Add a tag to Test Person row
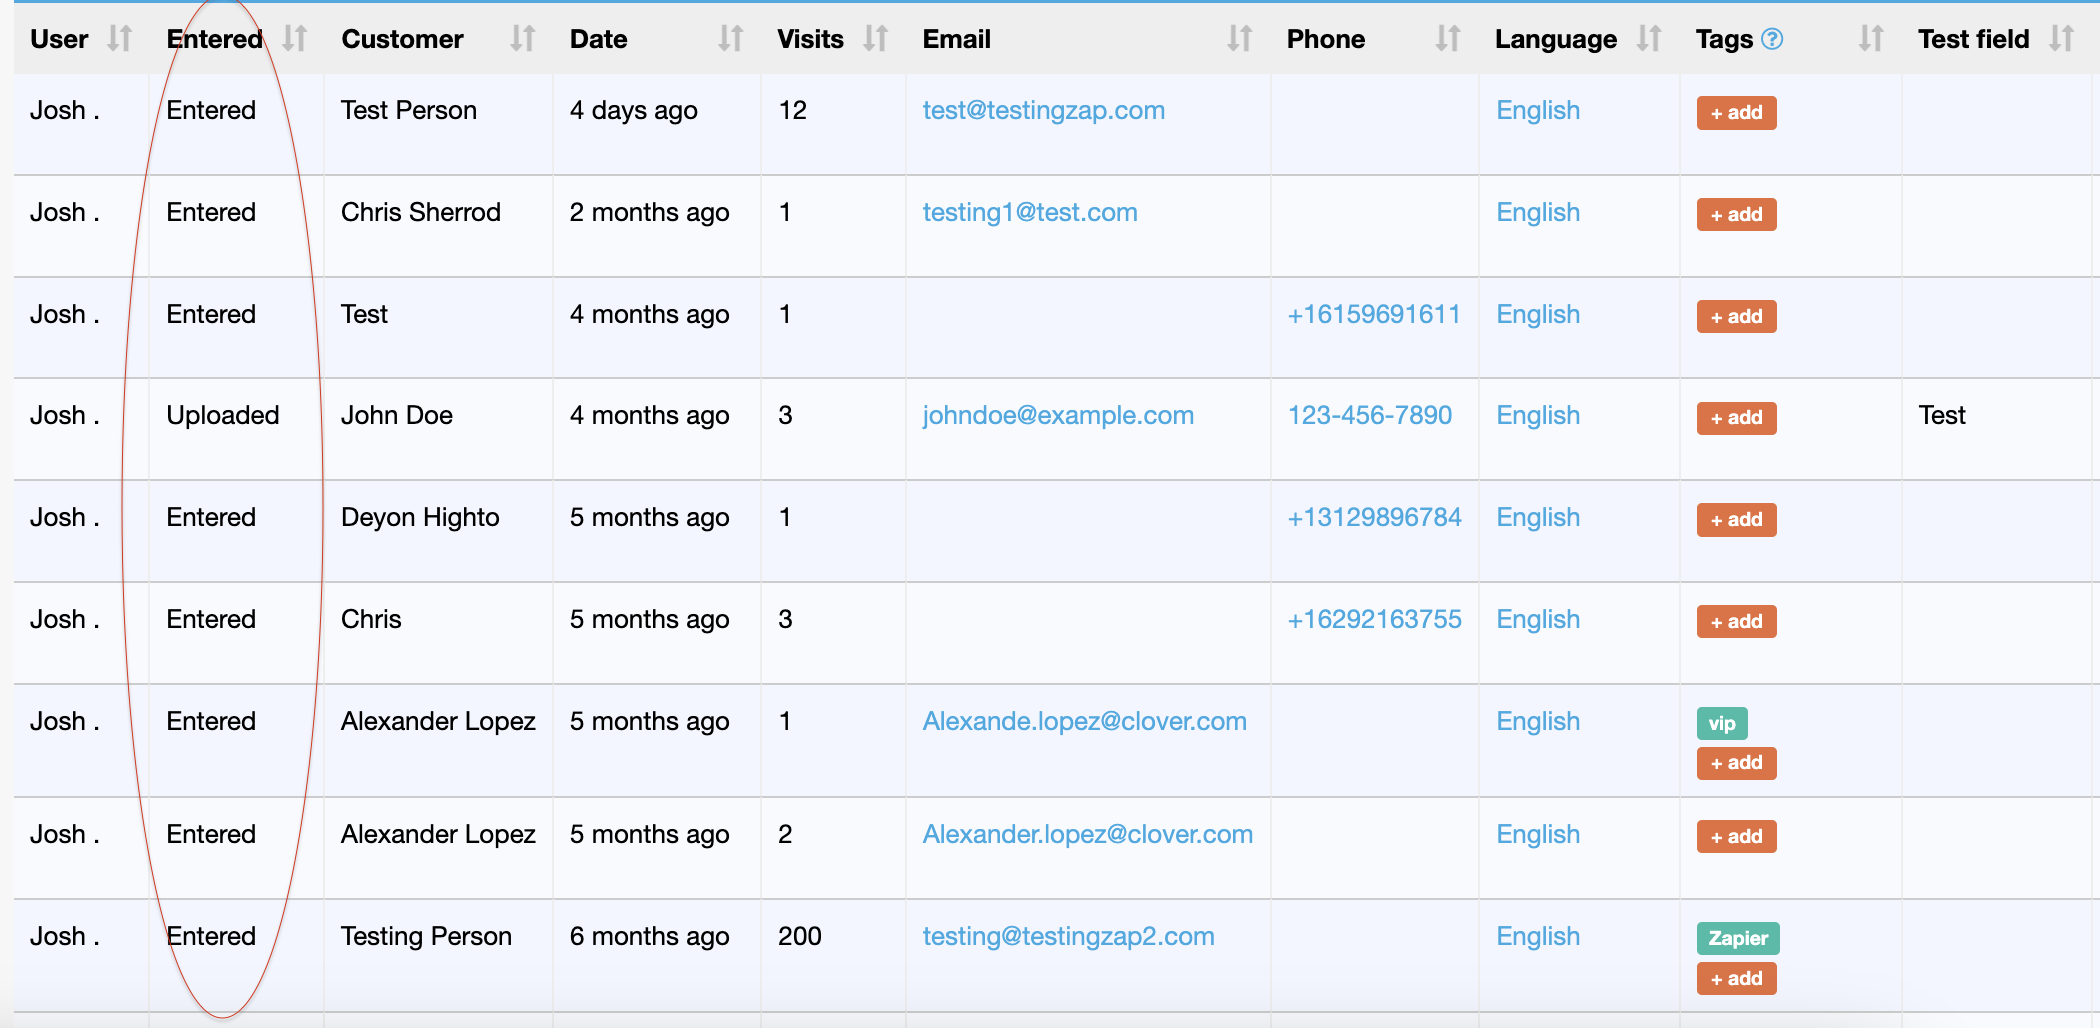This screenshot has height=1028, width=2100. (1736, 113)
